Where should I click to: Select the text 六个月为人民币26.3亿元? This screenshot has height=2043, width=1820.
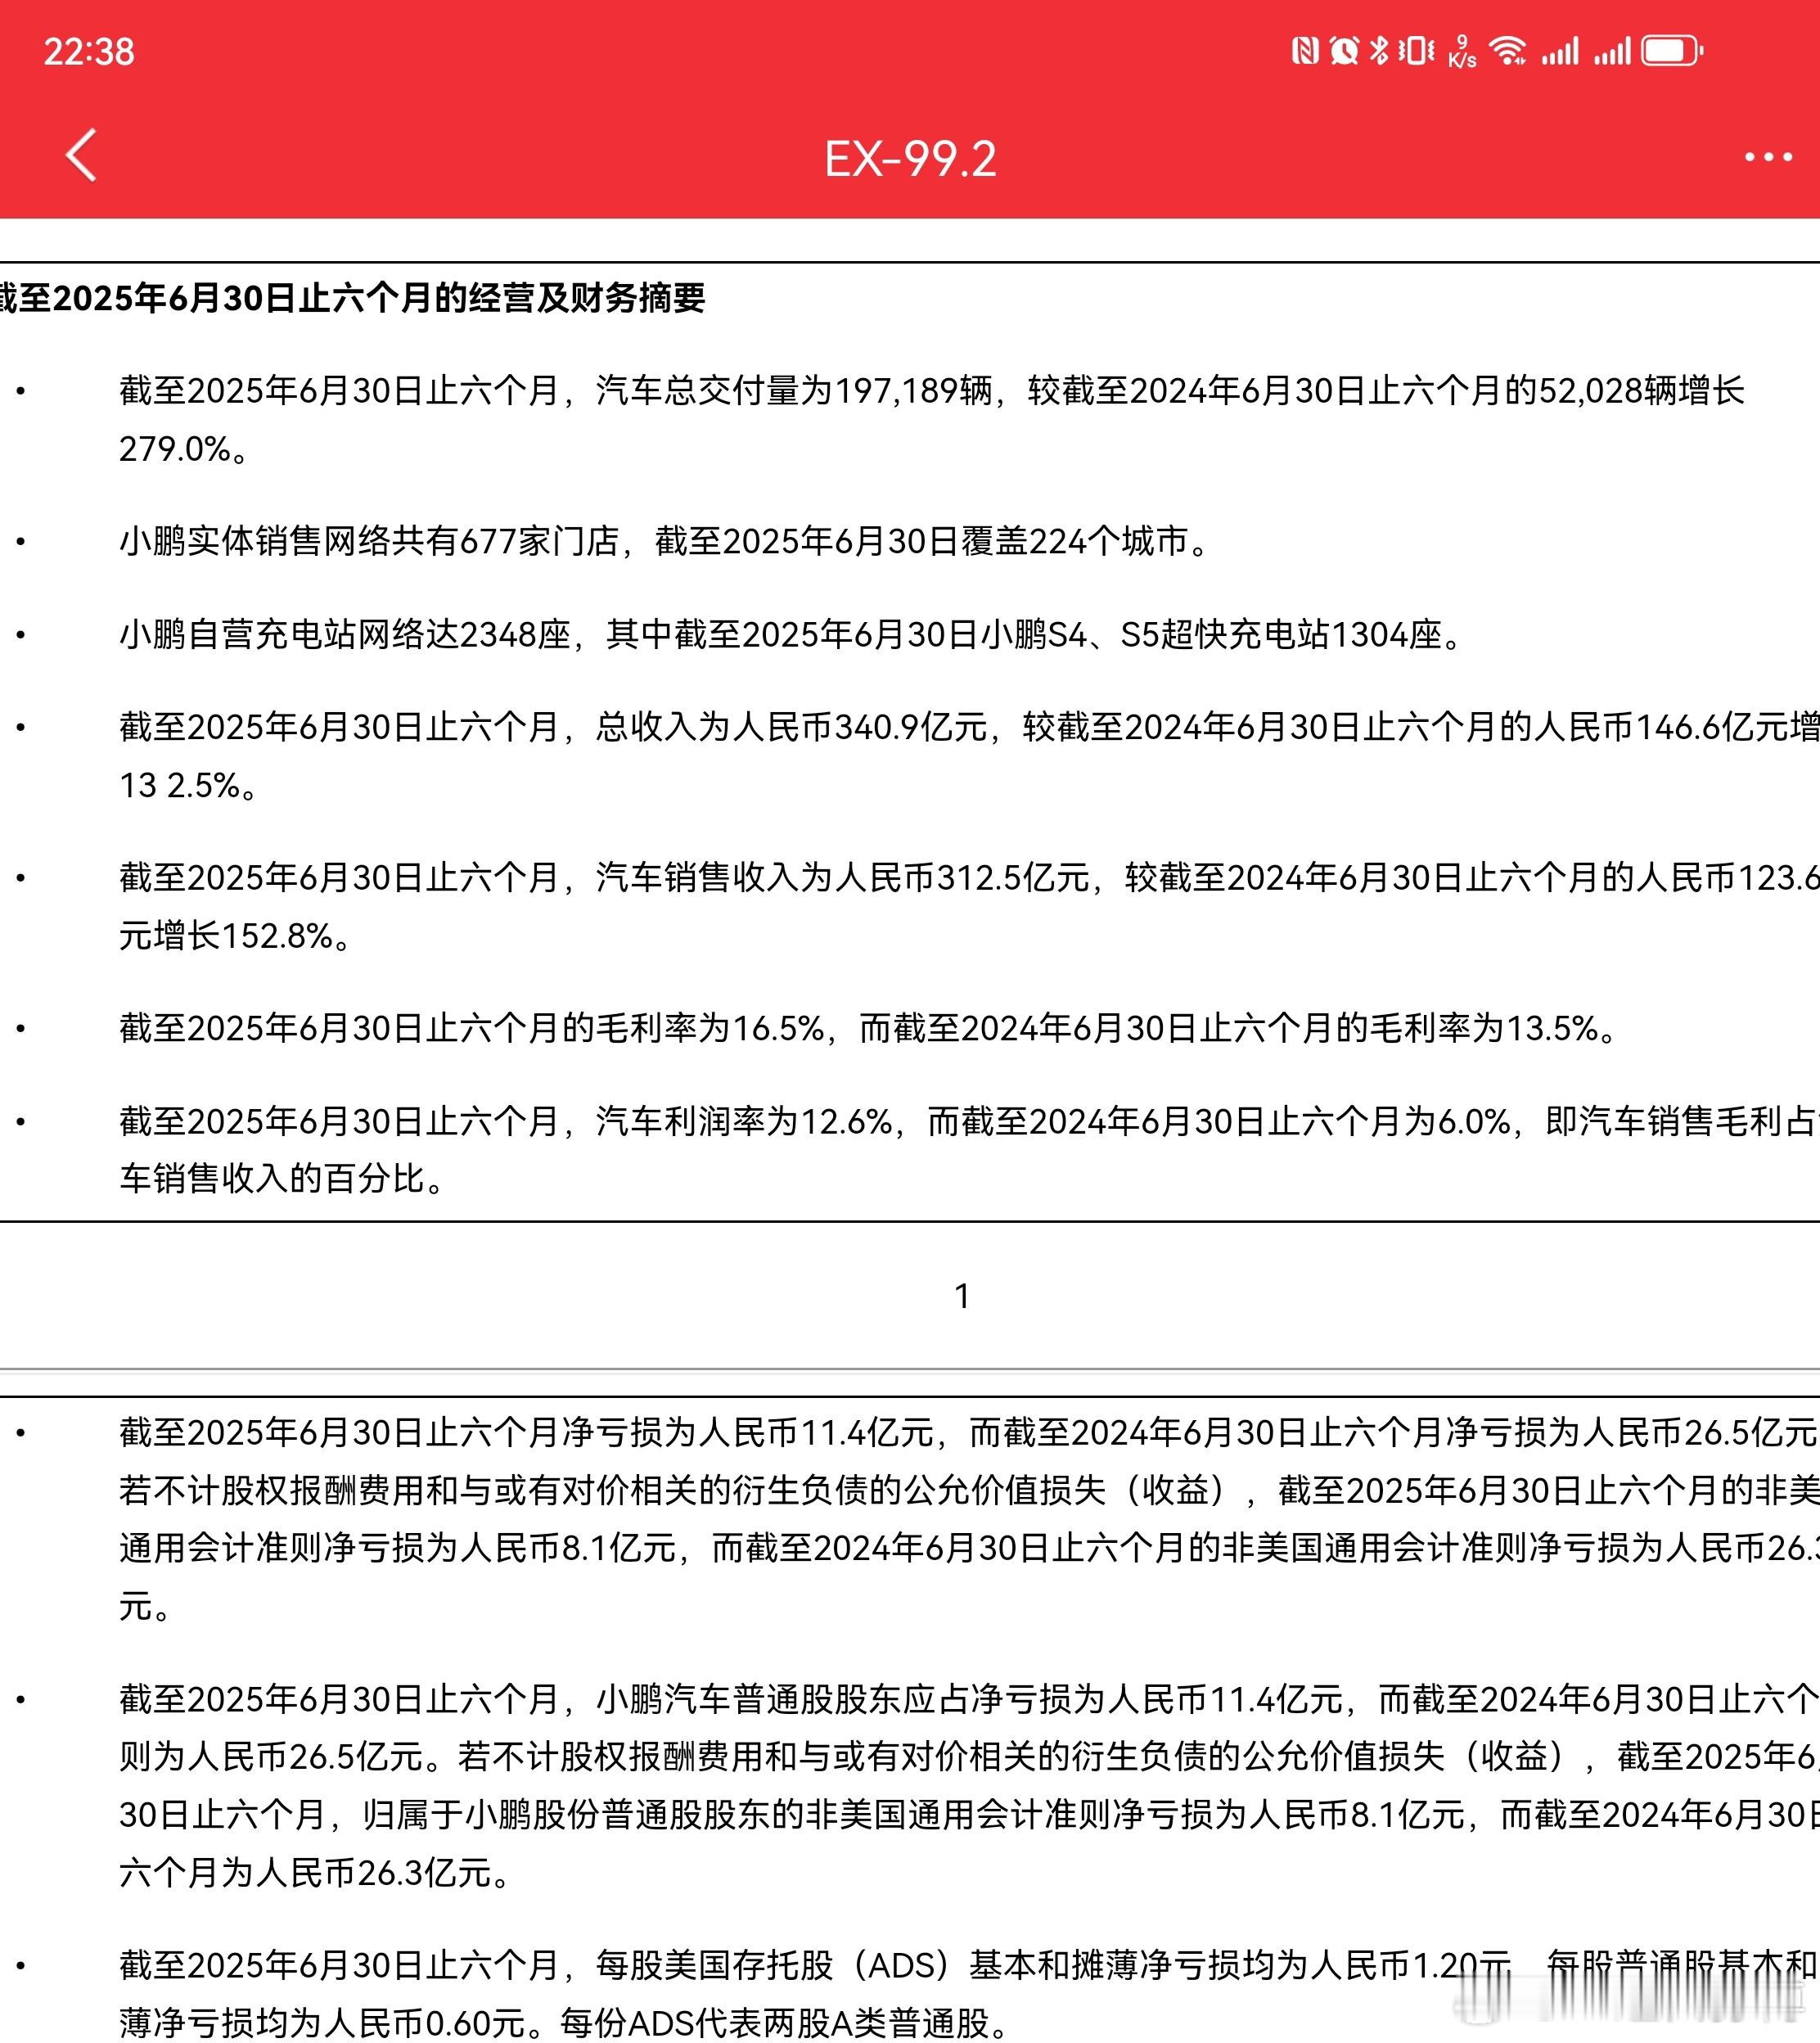(305, 1873)
